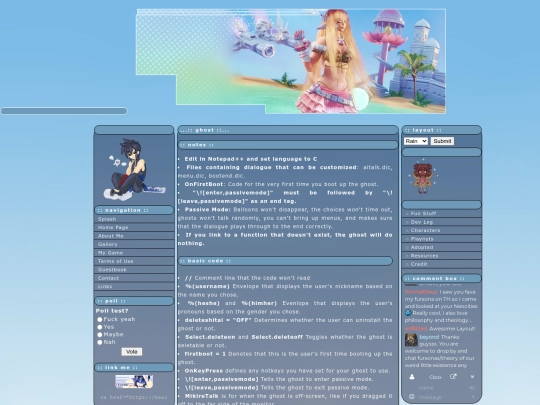Select the "Yes" poll option
540x405 pixels.
coord(100,327)
